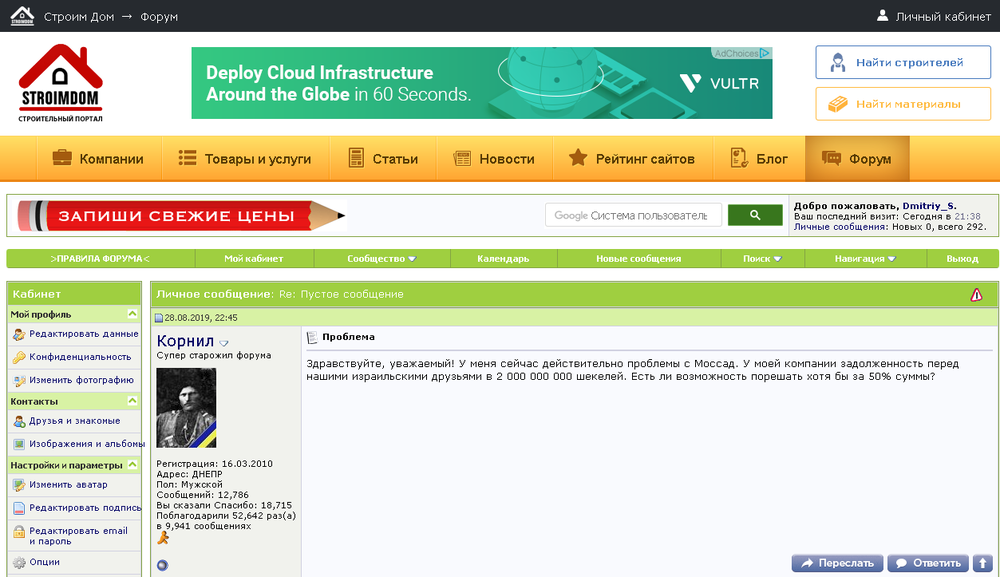Click the Строим Дом breadcrumb link
1000x577 pixels.
click(79, 17)
